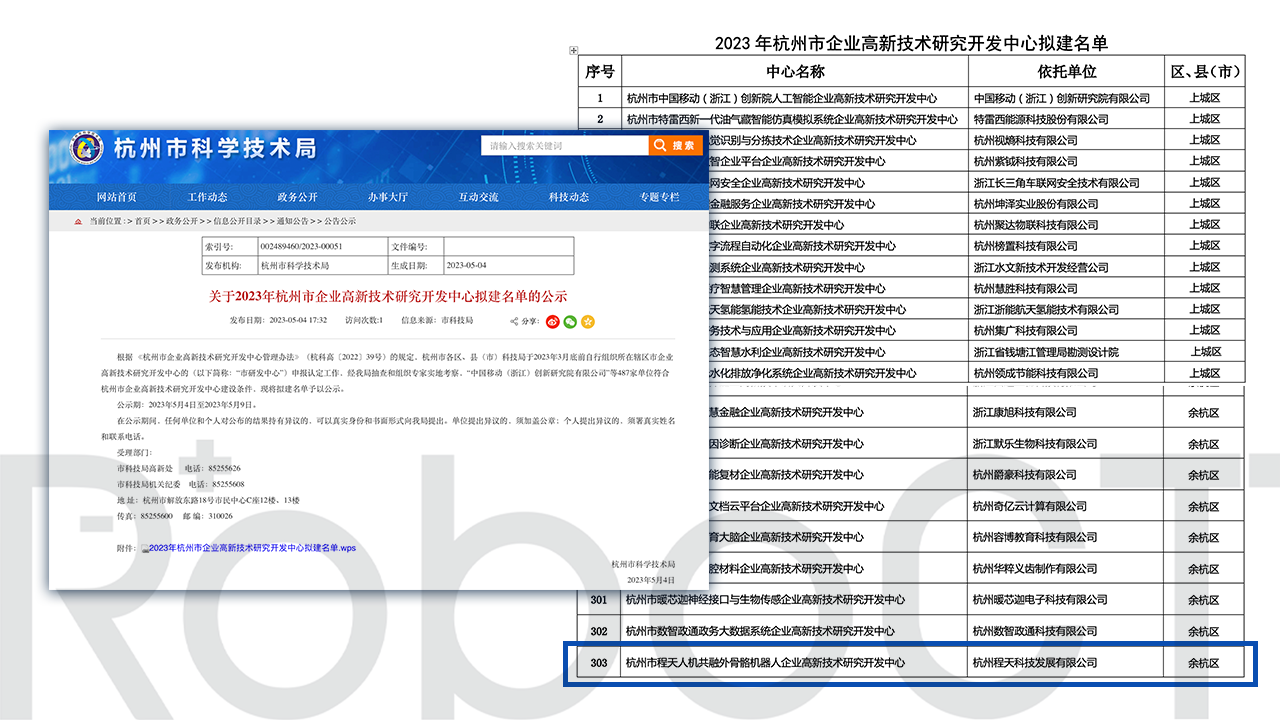
Task: Select the magnifier icon in the search button
Action: [658, 145]
